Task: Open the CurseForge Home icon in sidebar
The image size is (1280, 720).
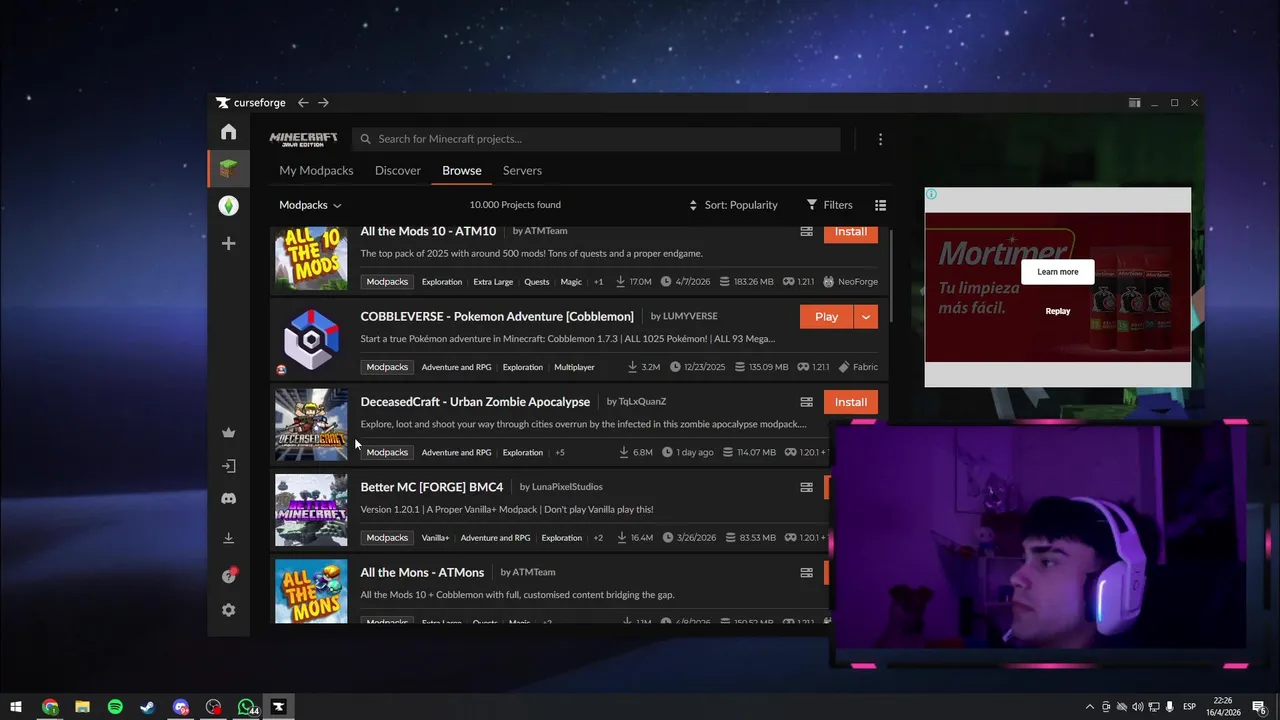Action: (228, 132)
